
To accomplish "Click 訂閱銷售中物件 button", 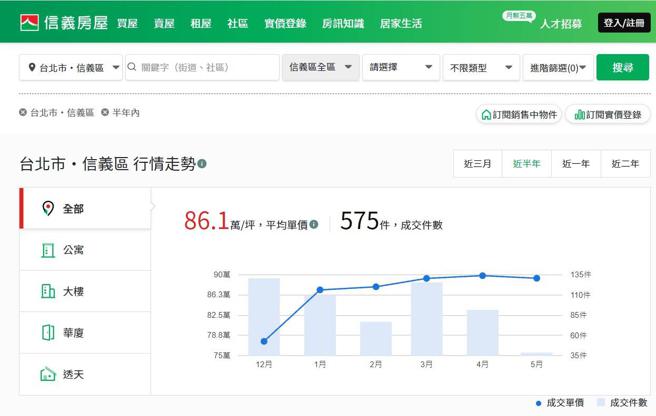I will tap(519, 114).
